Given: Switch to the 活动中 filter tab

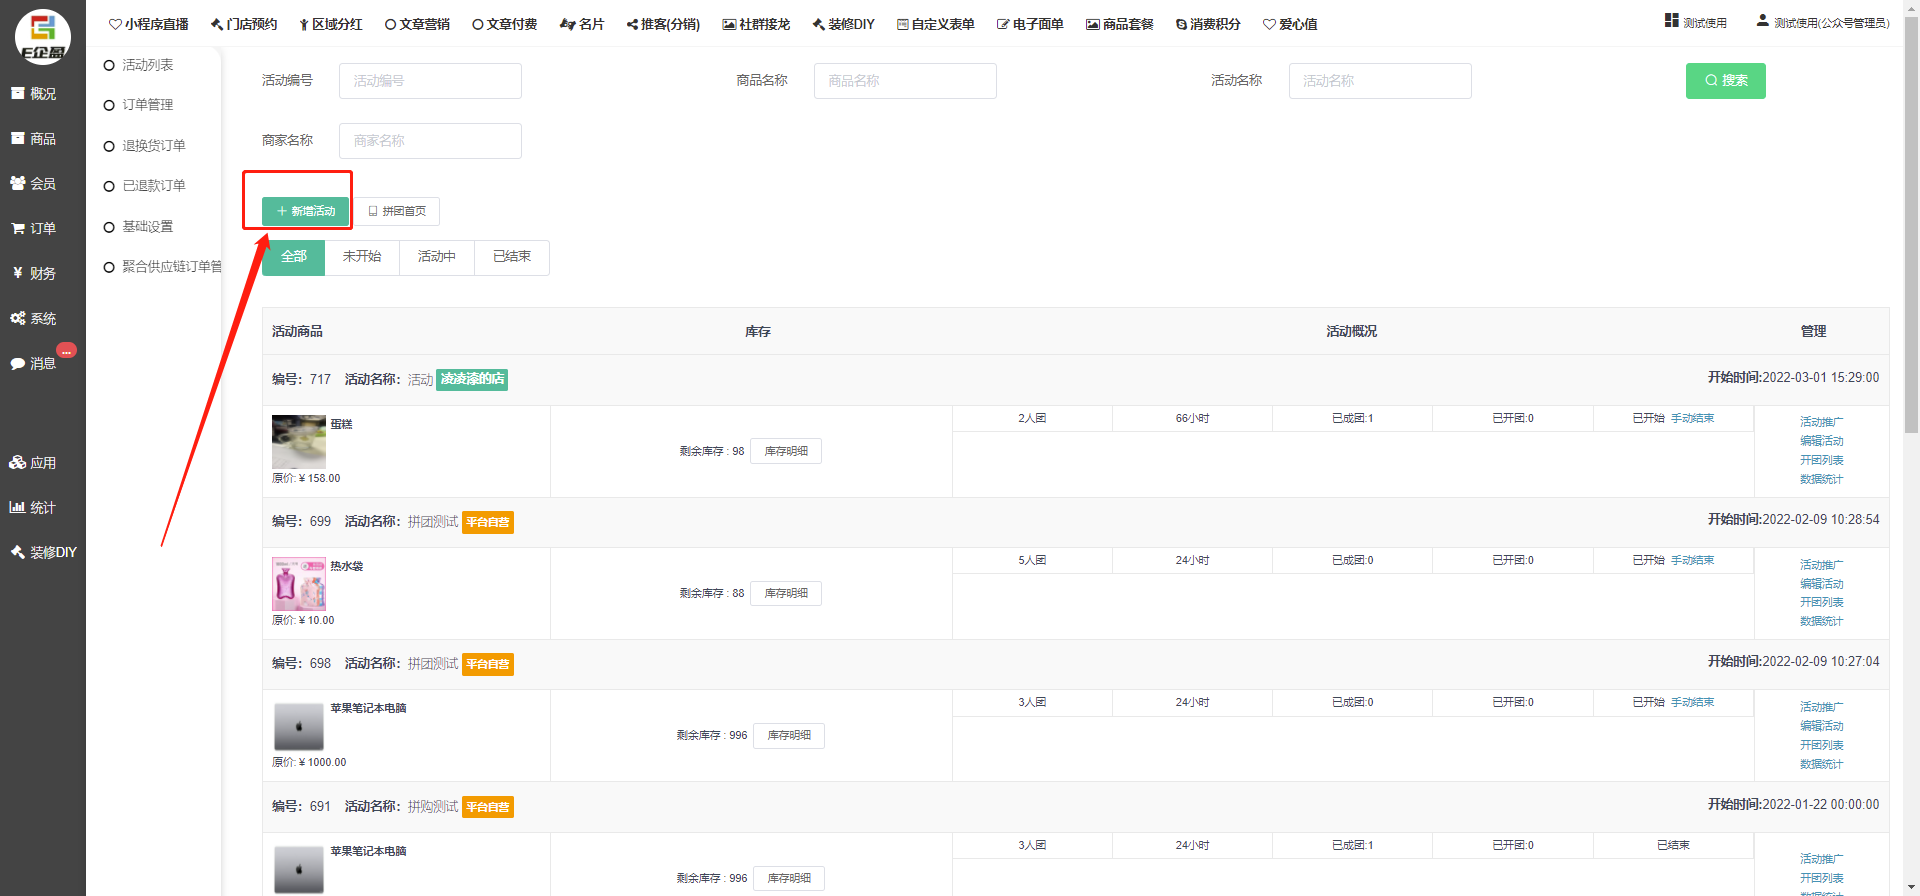Looking at the screenshot, I should coord(437,257).
